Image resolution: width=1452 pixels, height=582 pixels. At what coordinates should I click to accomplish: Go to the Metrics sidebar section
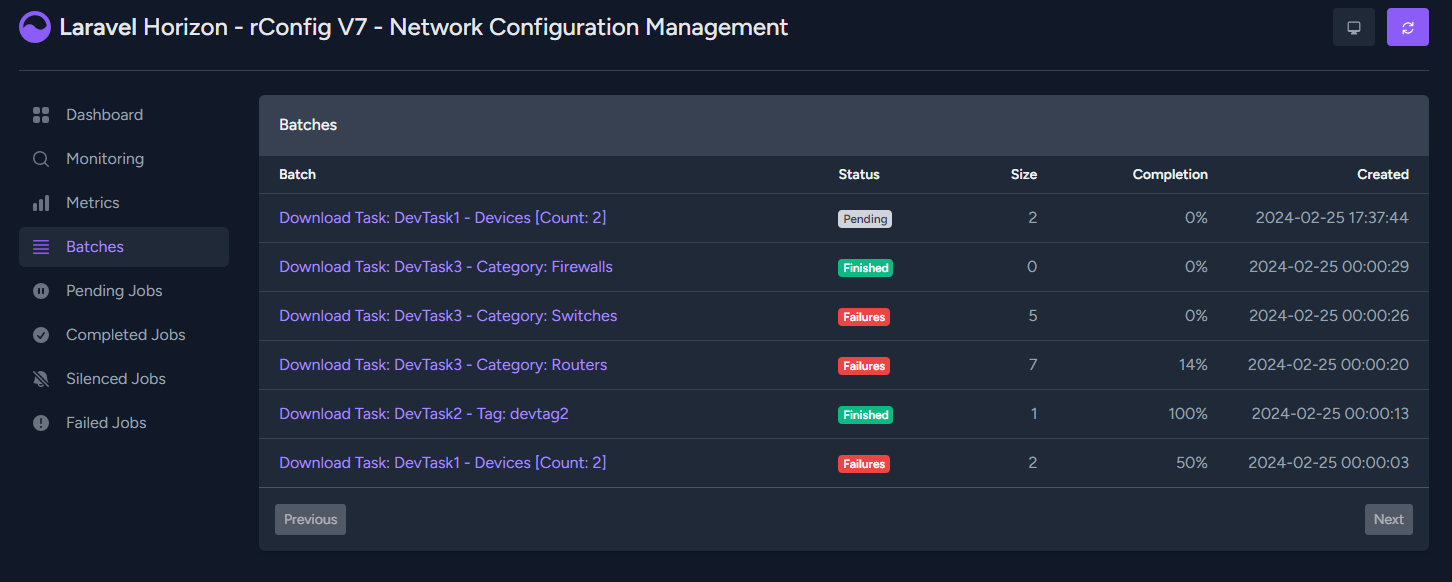click(124, 203)
